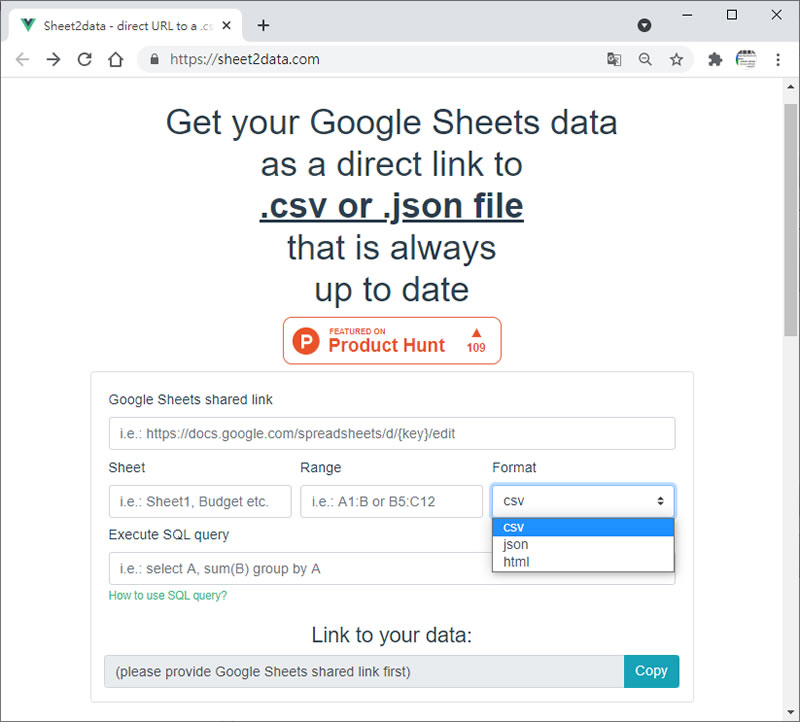800x722 pixels.
Task: Click the Product Hunt featured badge
Action: [x=392, y=341]
